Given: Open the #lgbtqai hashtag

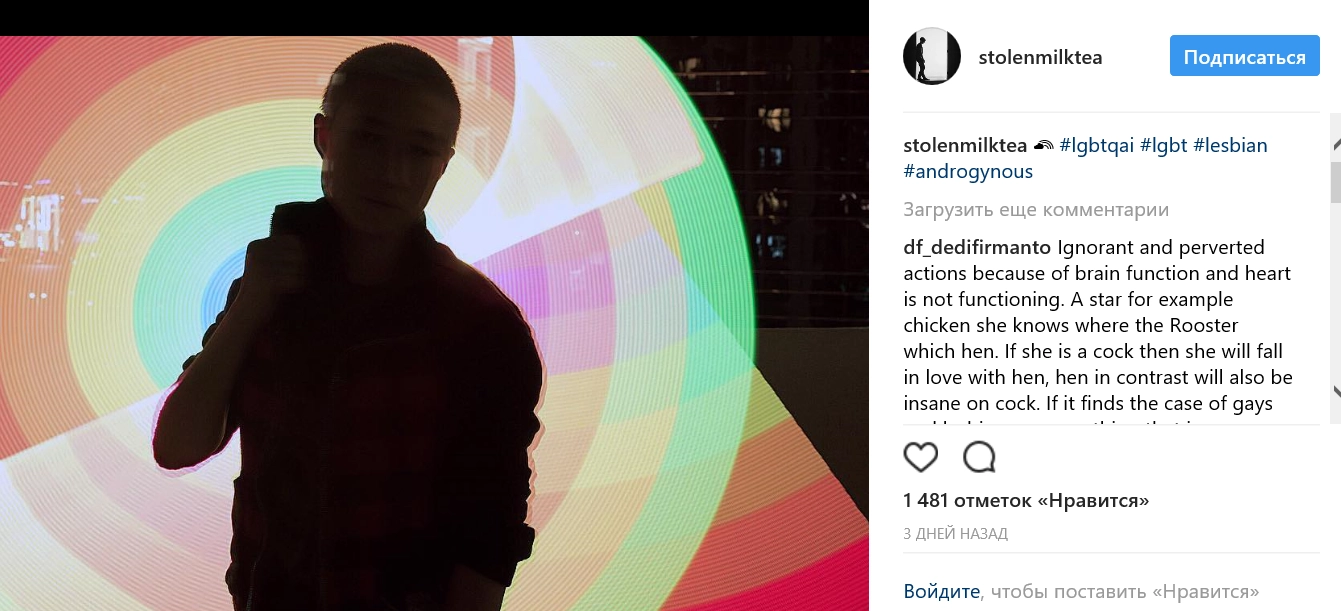Looking at the screenshot, I should [1097, 145].
